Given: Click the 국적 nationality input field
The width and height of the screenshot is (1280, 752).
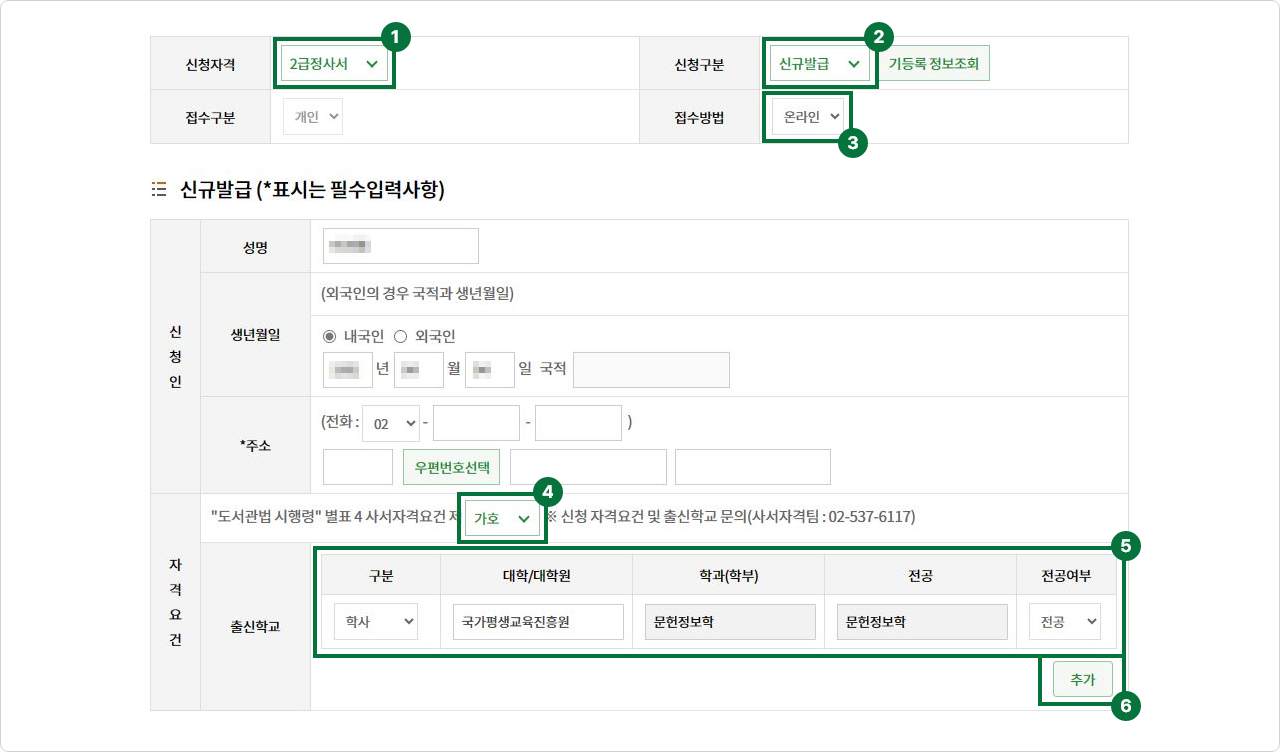Looking at the screenshot, I should (651, 369).
